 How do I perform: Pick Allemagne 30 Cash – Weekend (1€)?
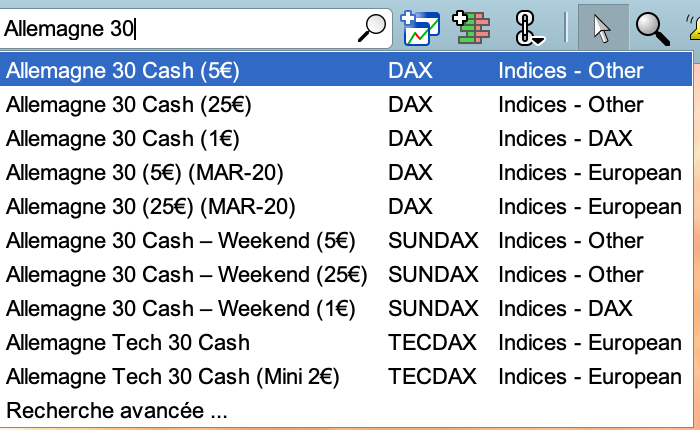pyautogui.click(x=346, y=308)
